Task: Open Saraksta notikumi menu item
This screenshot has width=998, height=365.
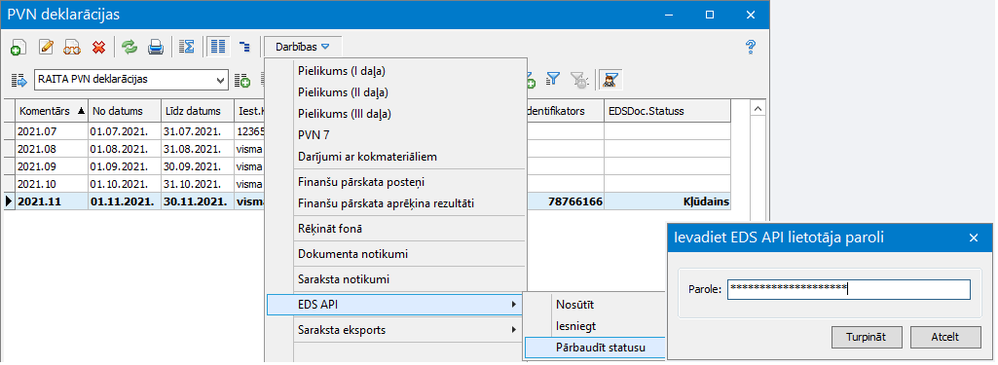Action: (x=344, y=279)
